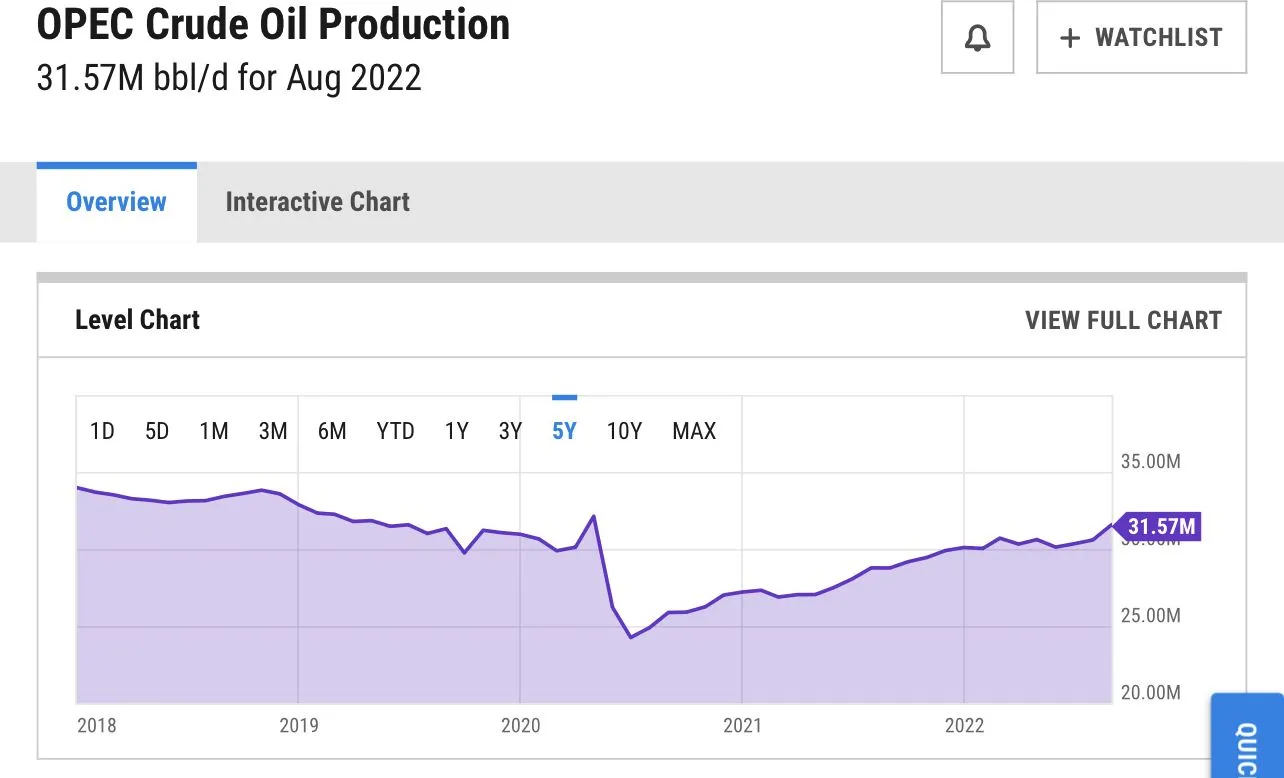Select the 1D time range
1284x778 pixels.
coord(102,431)
